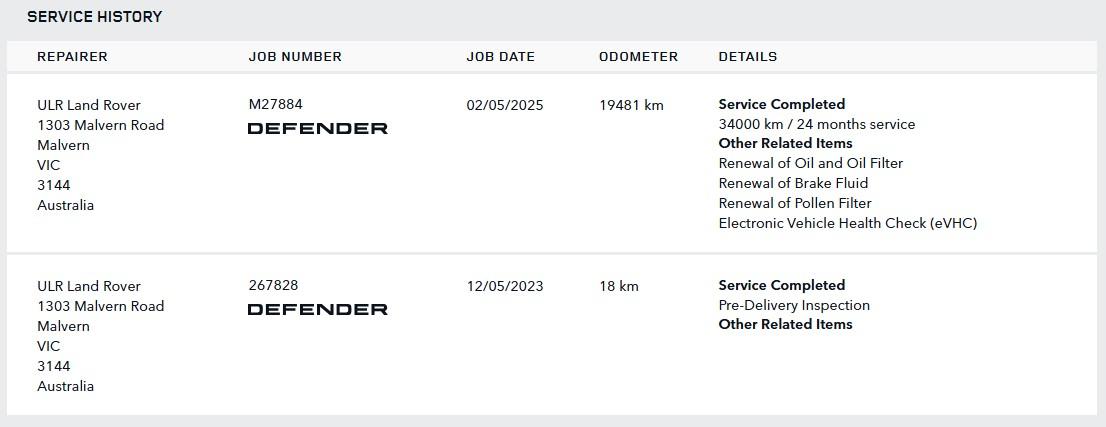1106x427 pixels.
Task: Click the Pre-Delivery Inspection text
Action: (794, 306)
